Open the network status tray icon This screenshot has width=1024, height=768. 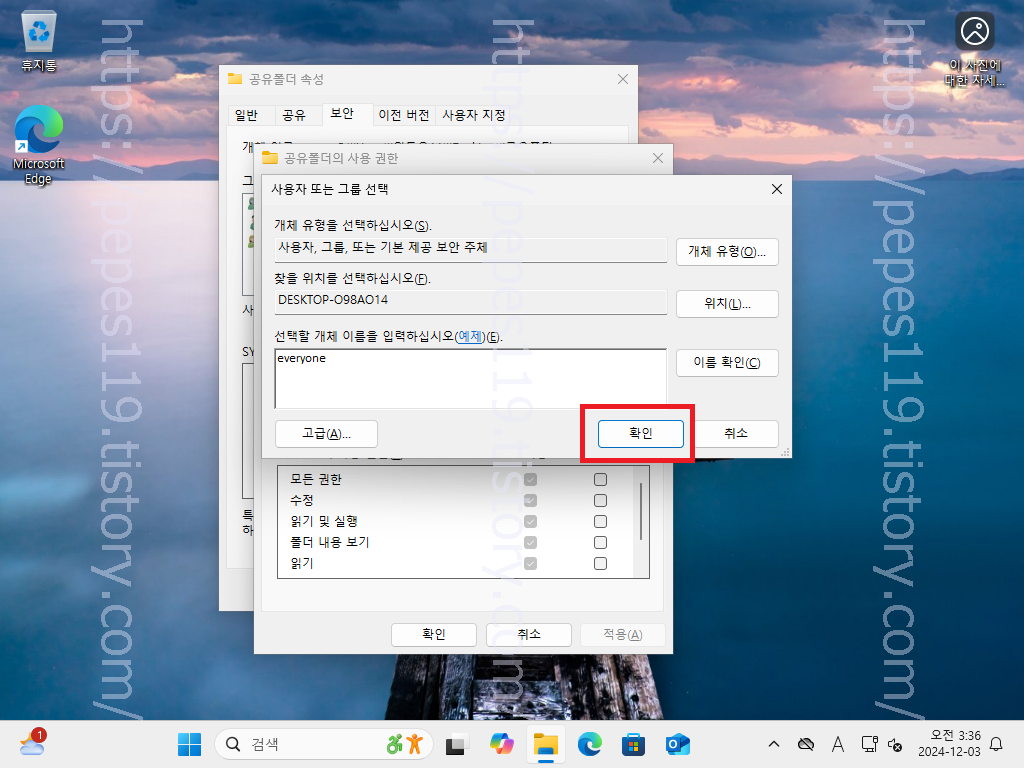[x=869, y=744]
